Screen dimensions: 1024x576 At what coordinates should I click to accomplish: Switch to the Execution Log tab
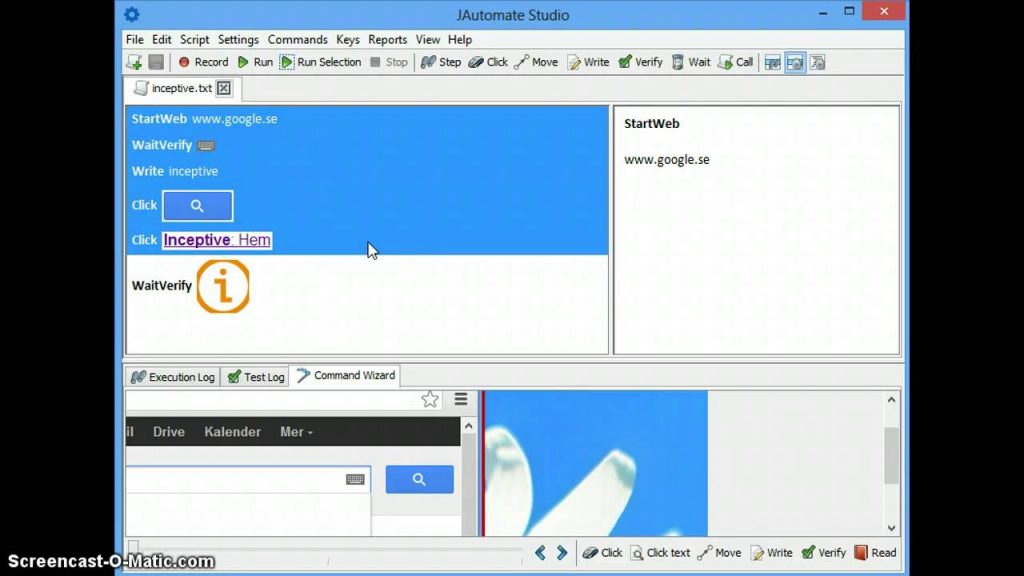[x=173, y=377]
